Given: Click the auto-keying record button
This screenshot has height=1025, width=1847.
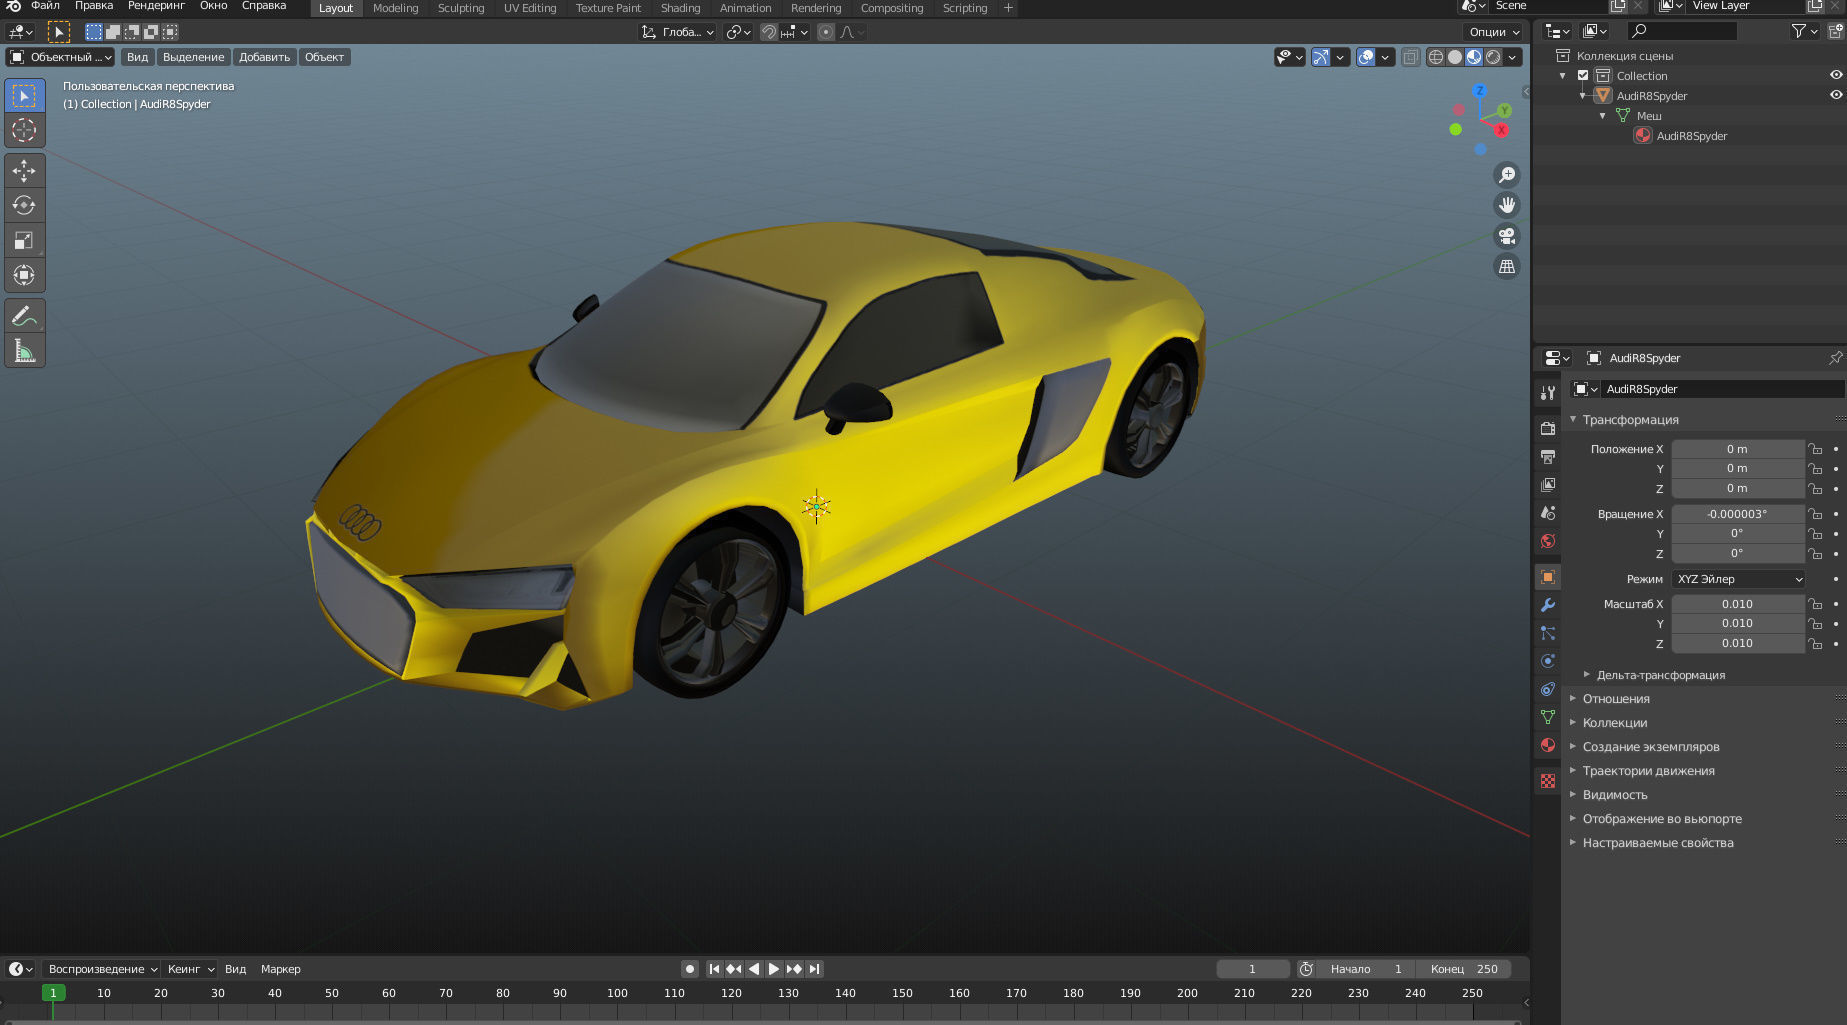Looking at the screenshot, I should tap(689, 969).
